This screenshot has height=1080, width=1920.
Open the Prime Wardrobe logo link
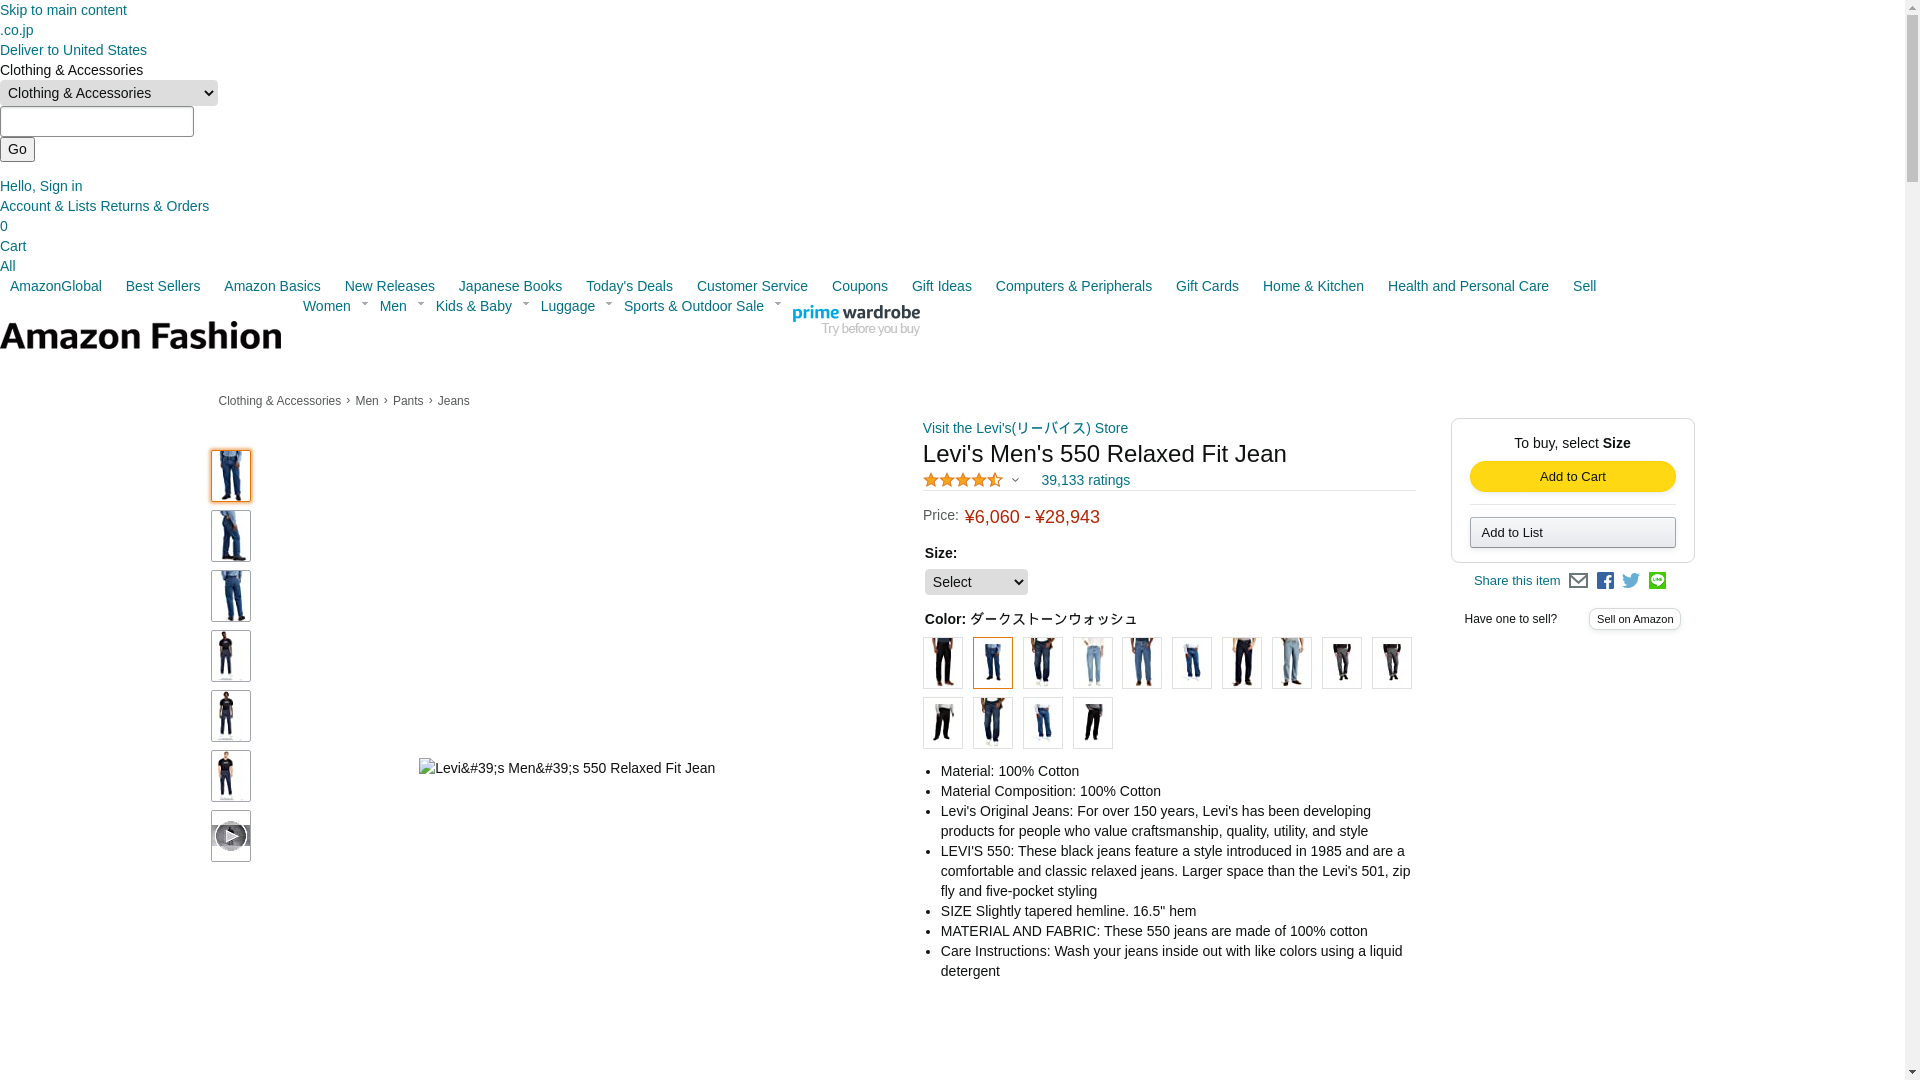pyautogui.click(x=856, y=320)
